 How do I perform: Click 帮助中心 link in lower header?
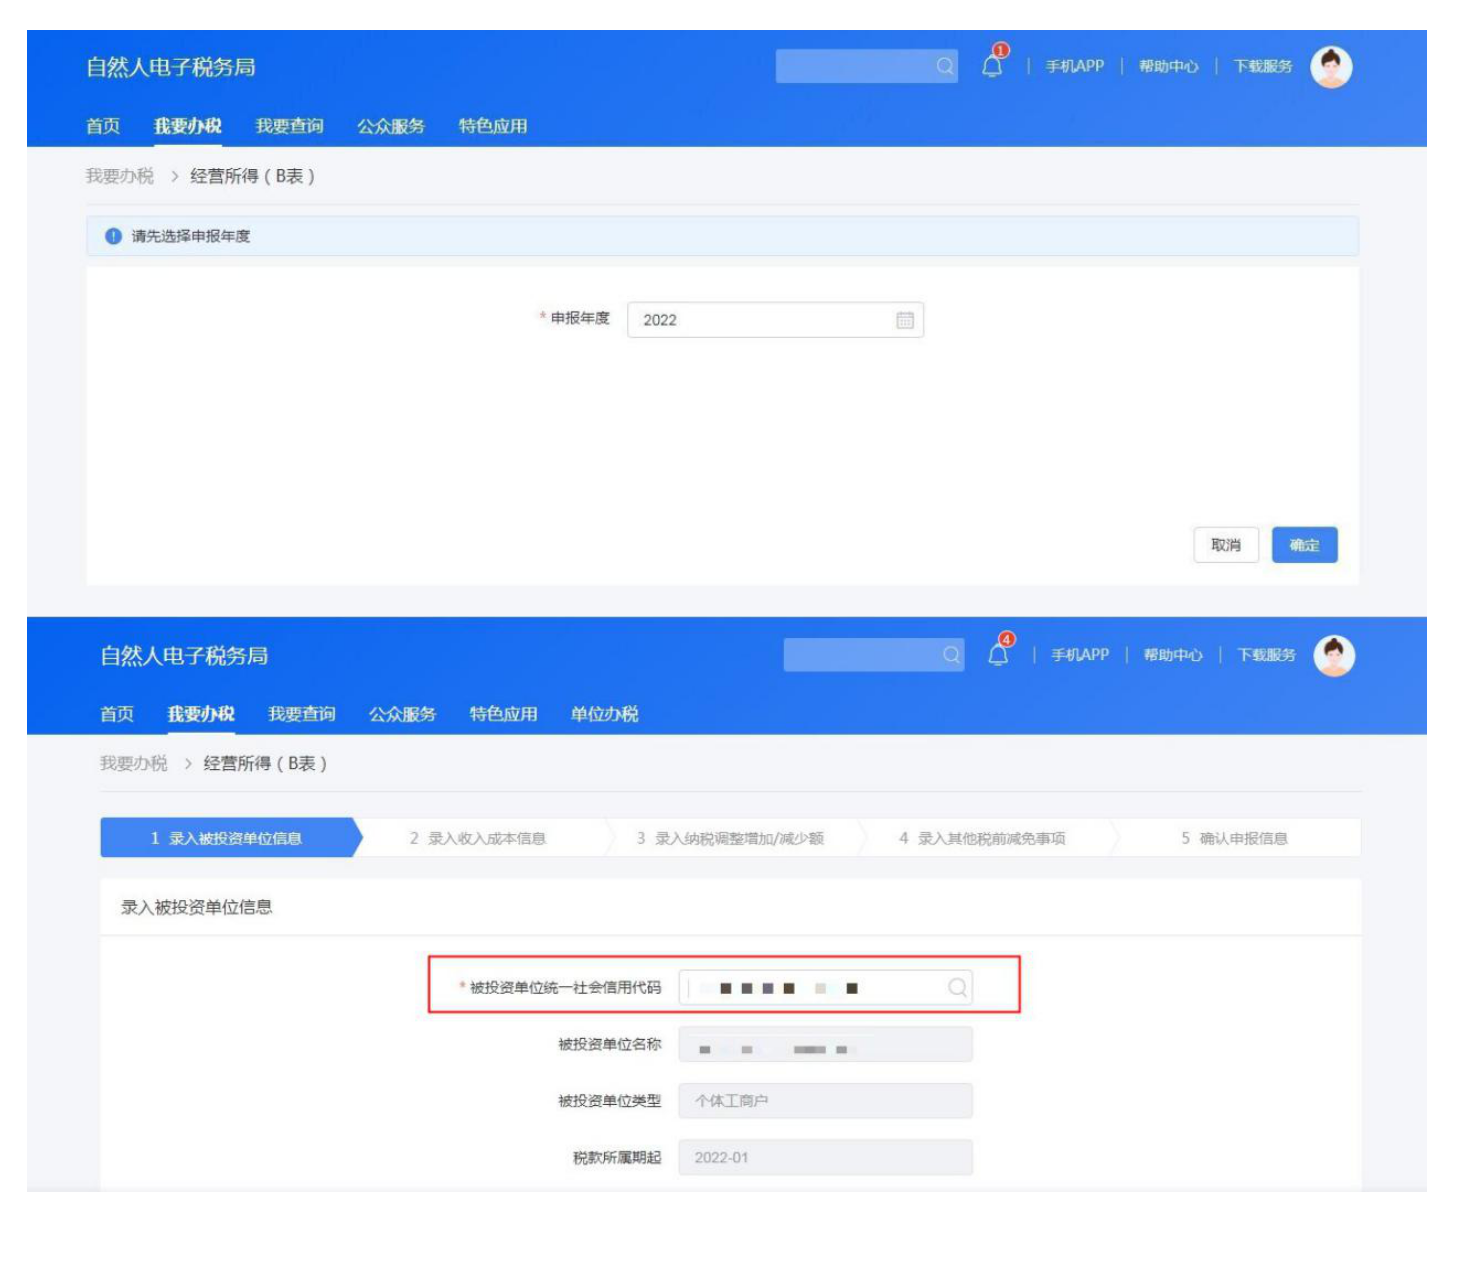coord(1173,655)
